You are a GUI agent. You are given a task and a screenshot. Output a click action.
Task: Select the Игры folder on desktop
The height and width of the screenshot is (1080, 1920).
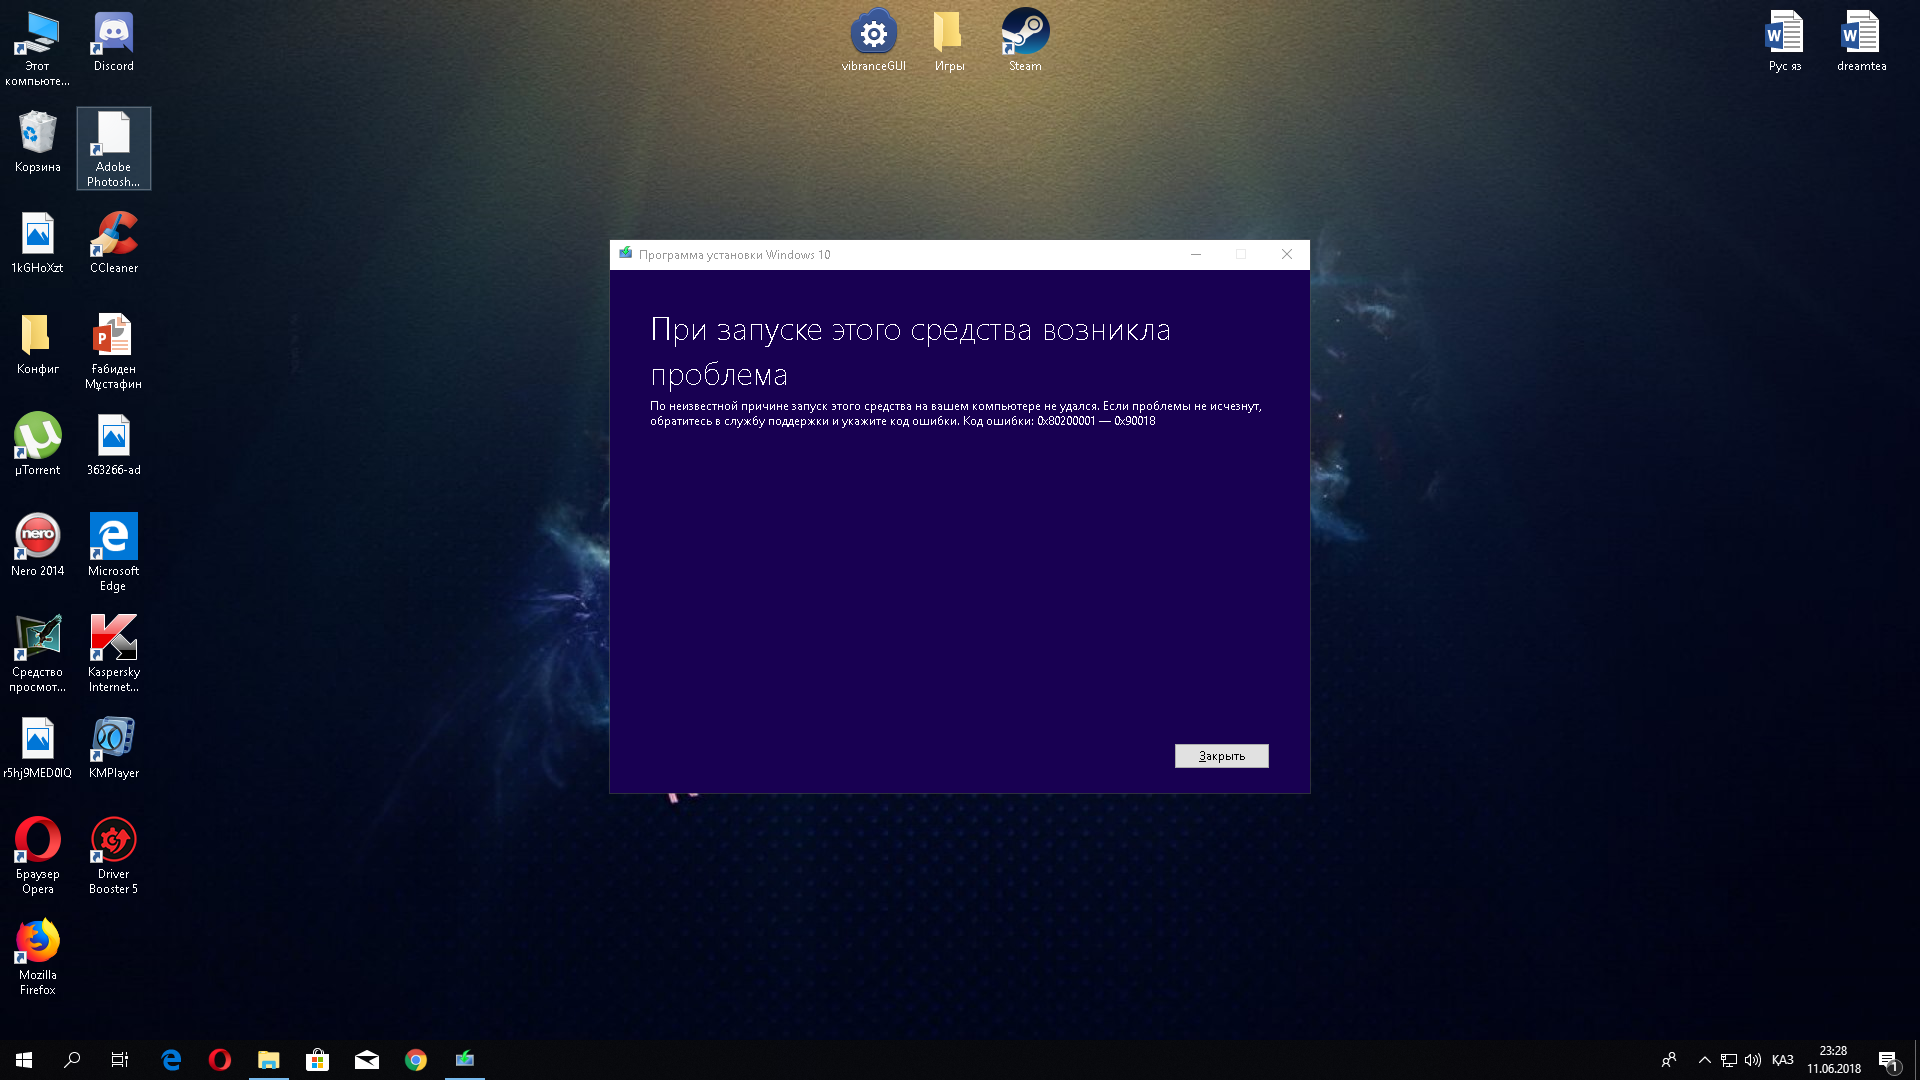pyautogui.click(x=948, y=40)
